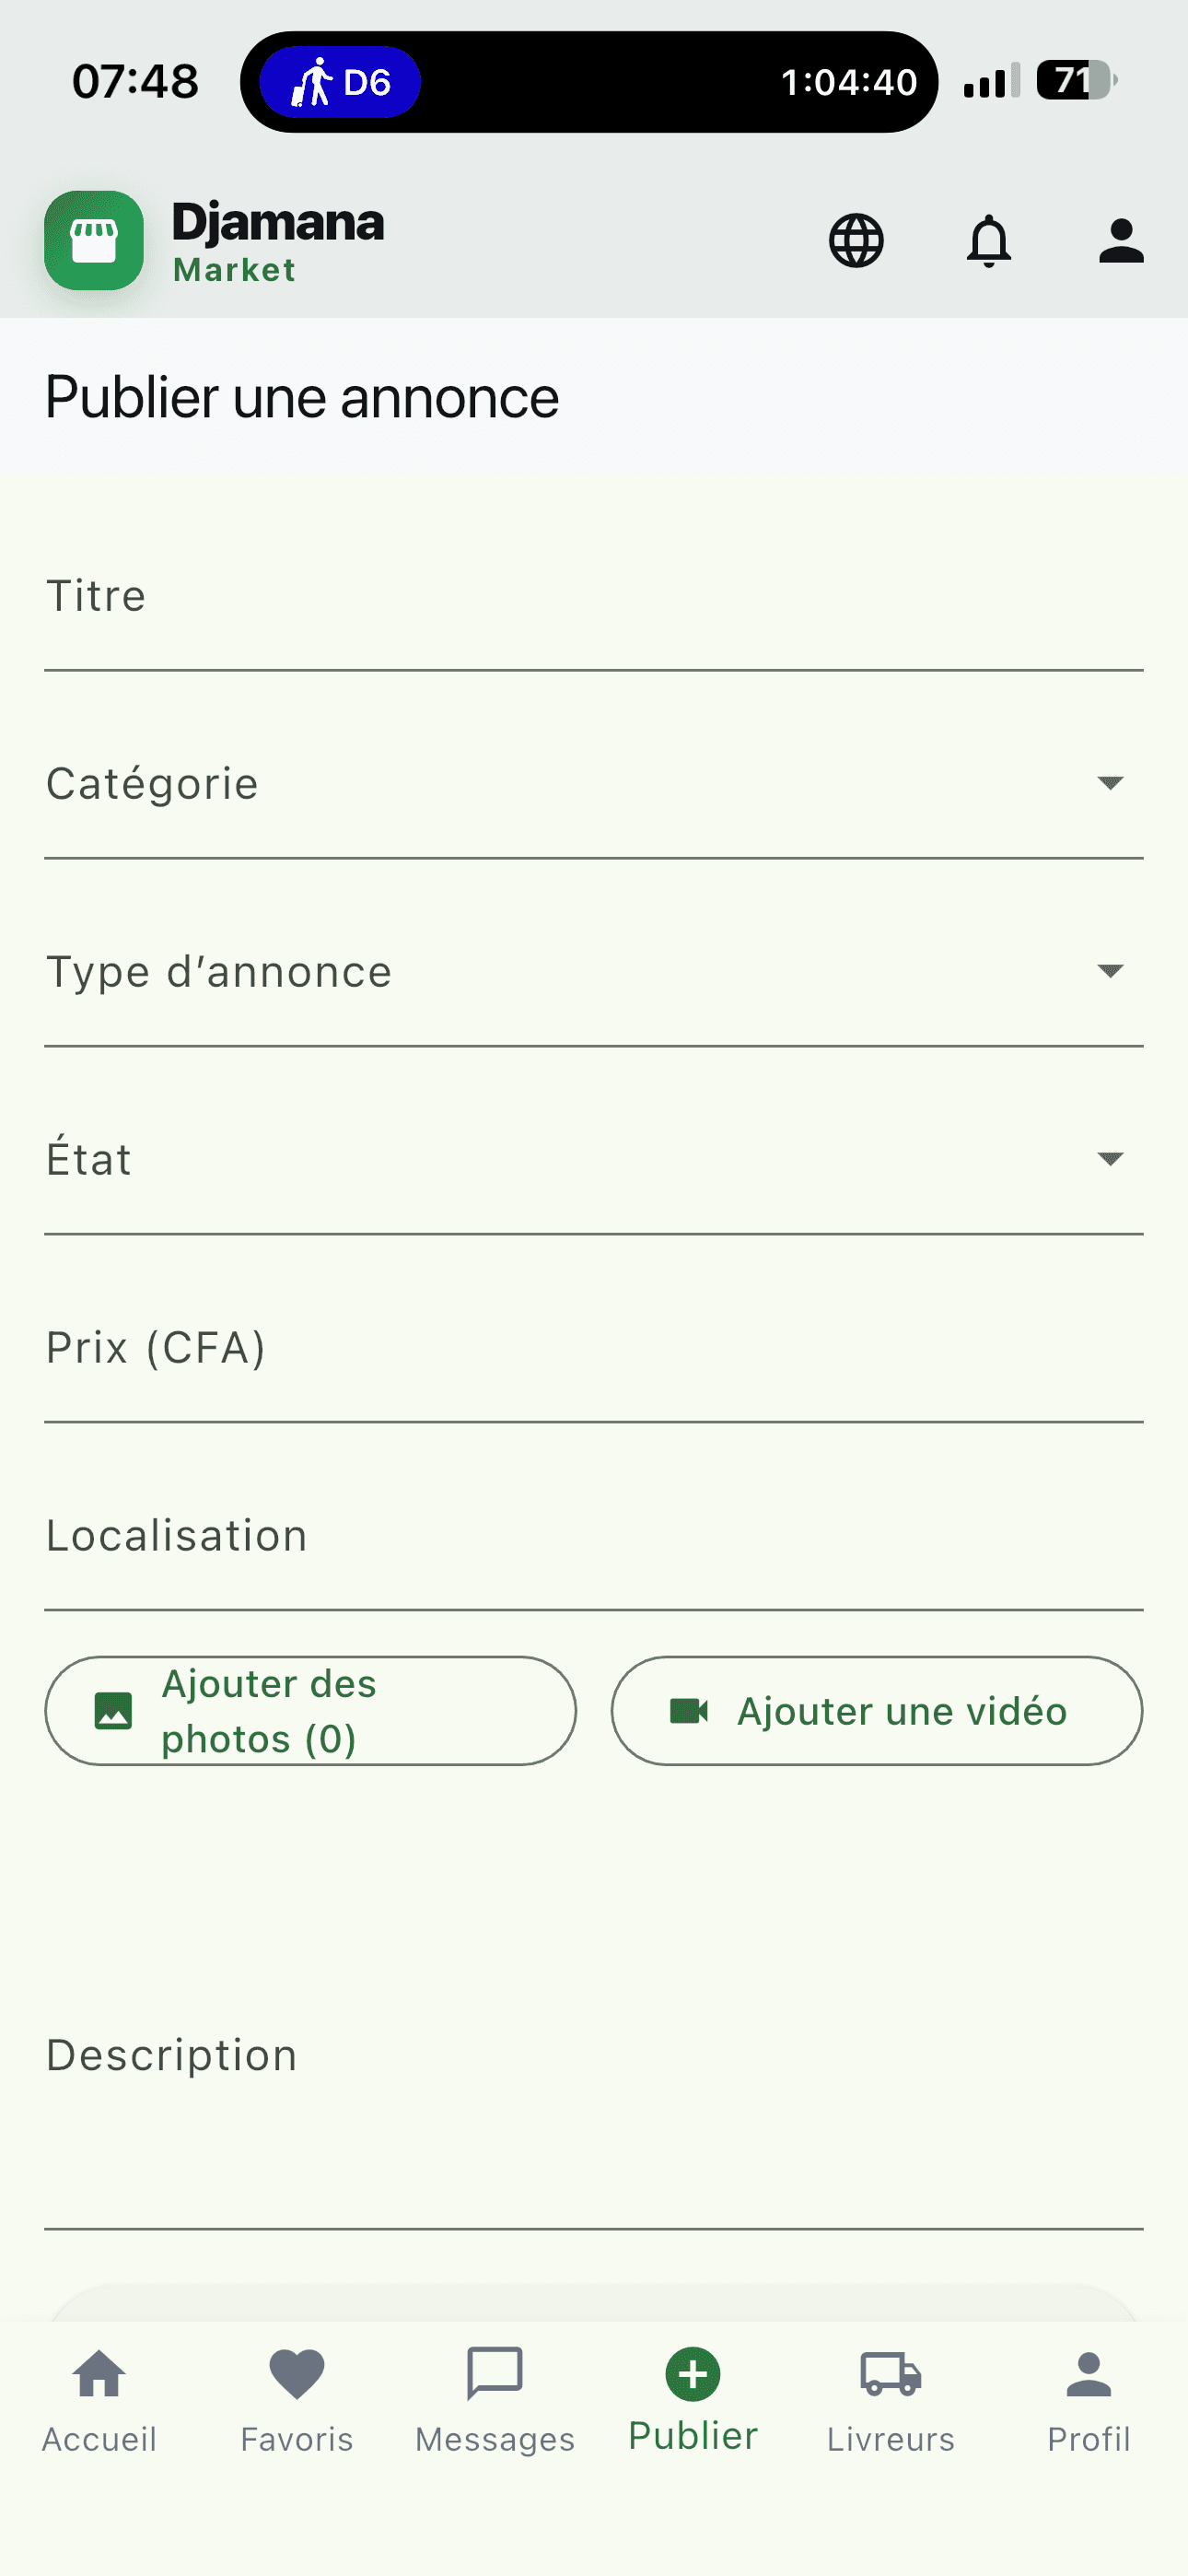Open Livreurs truck icon
The height and width of the screenshot is (2576, 1188).
pyautogui.click(x=891, y=2374)
